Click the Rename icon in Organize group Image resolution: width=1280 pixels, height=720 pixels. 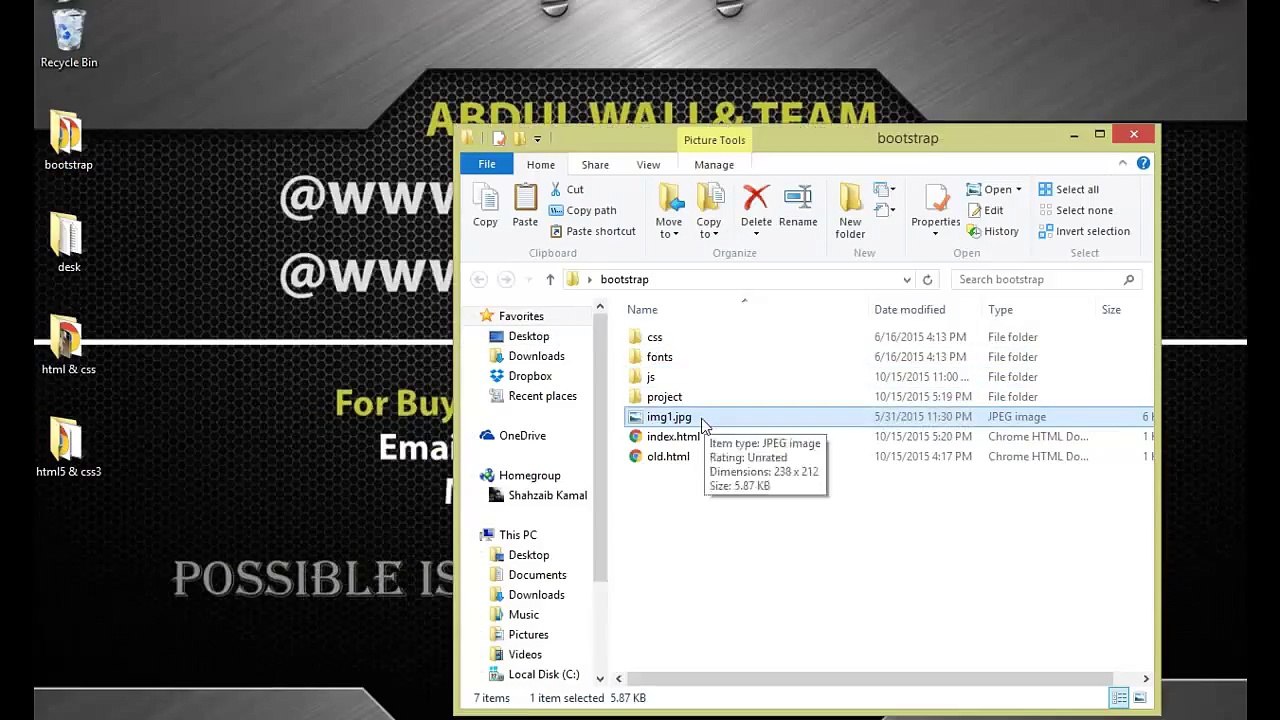click(x=798, y=206)
